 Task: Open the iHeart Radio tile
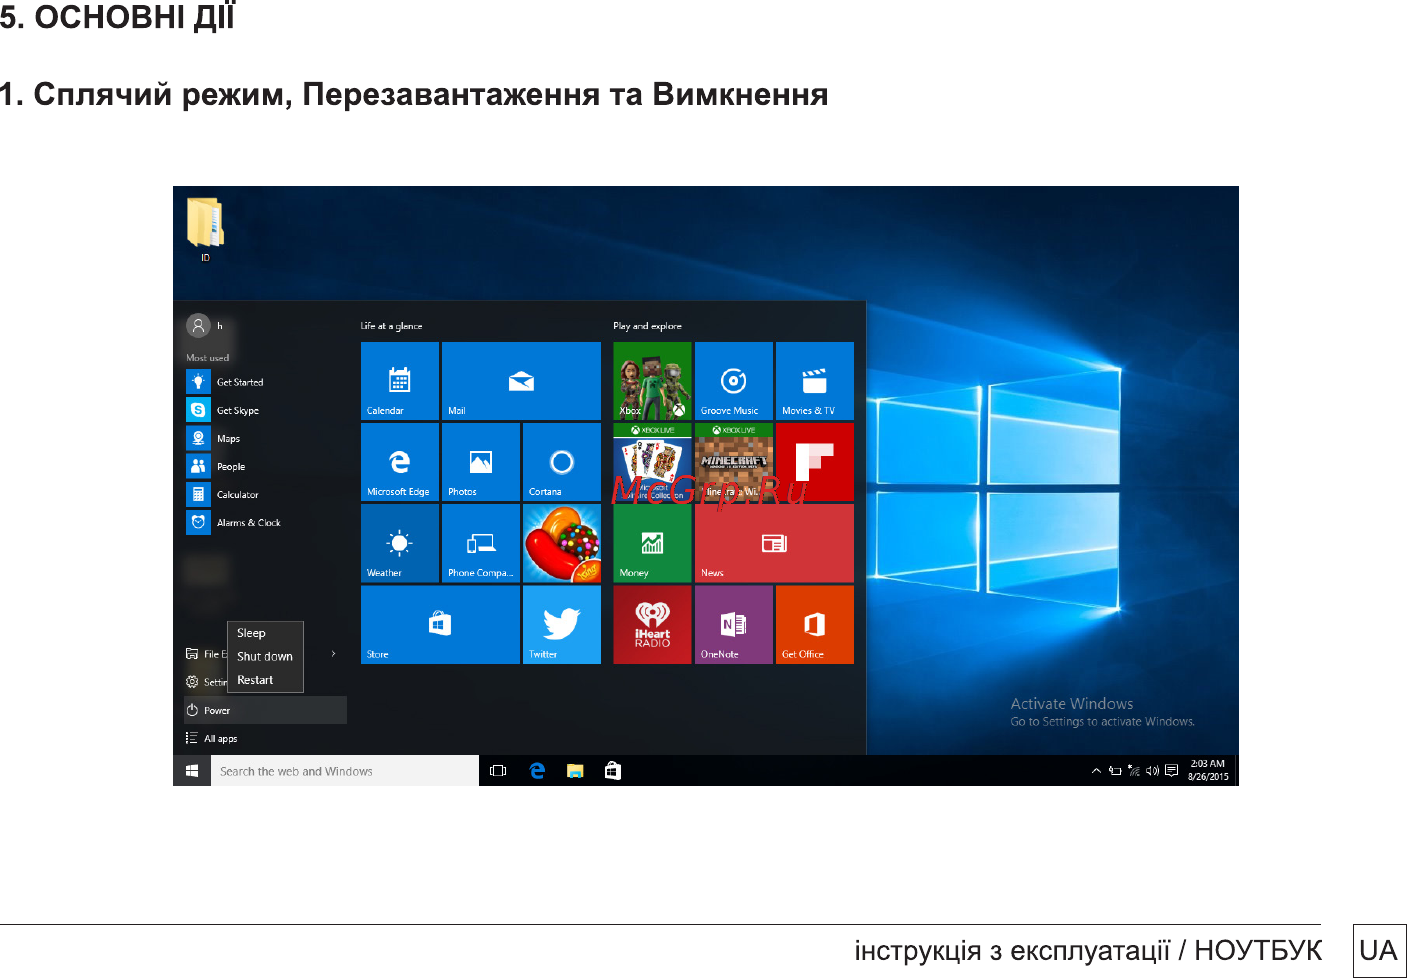tap(652, 624)
